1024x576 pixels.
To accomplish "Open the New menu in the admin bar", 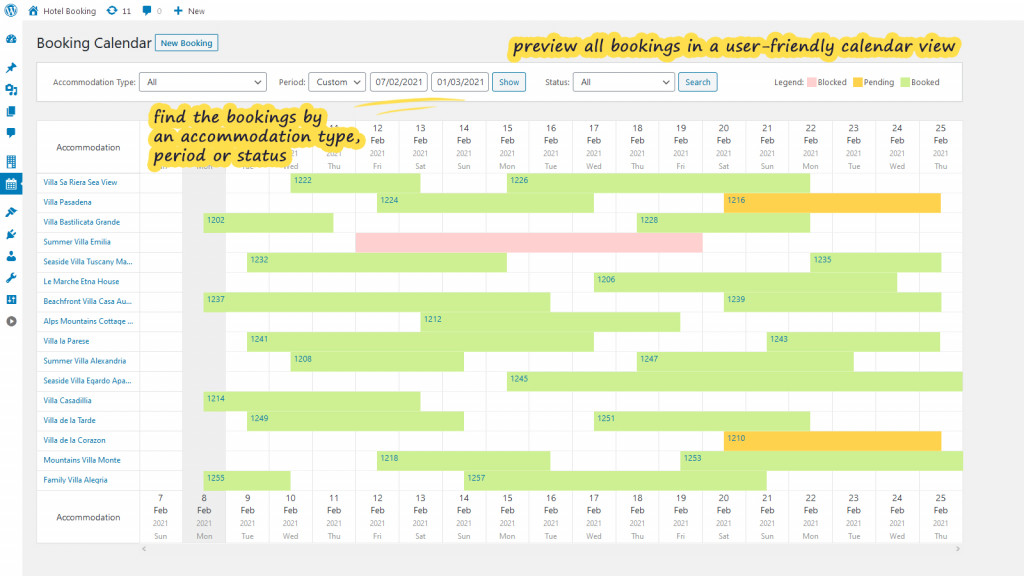I will click(x=183, y=10).
